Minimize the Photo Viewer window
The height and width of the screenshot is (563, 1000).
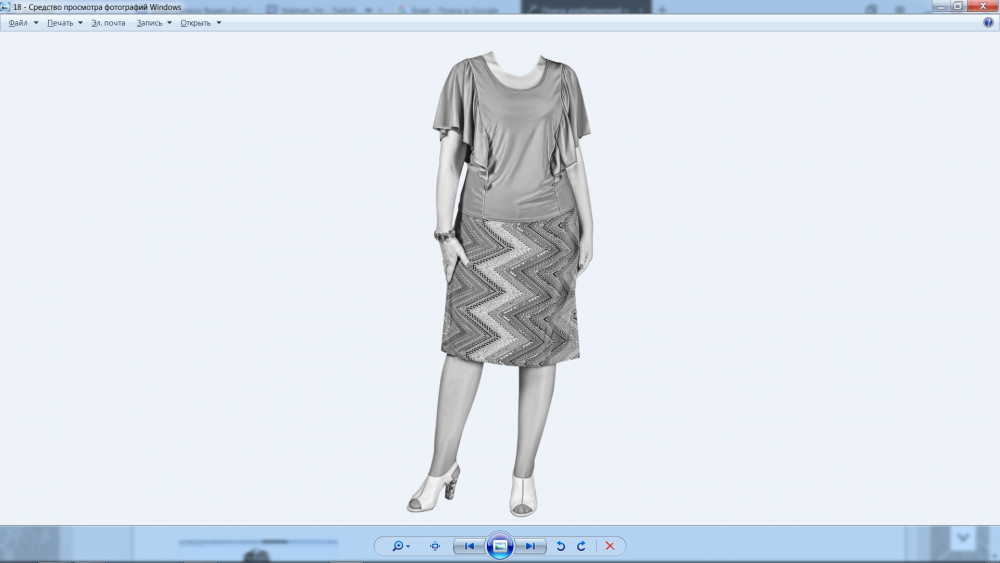point(941,6)
